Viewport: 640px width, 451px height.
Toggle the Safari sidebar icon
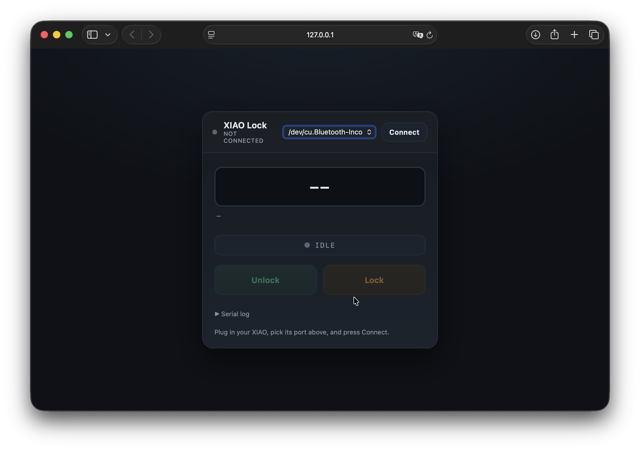(x=92, y=35)
